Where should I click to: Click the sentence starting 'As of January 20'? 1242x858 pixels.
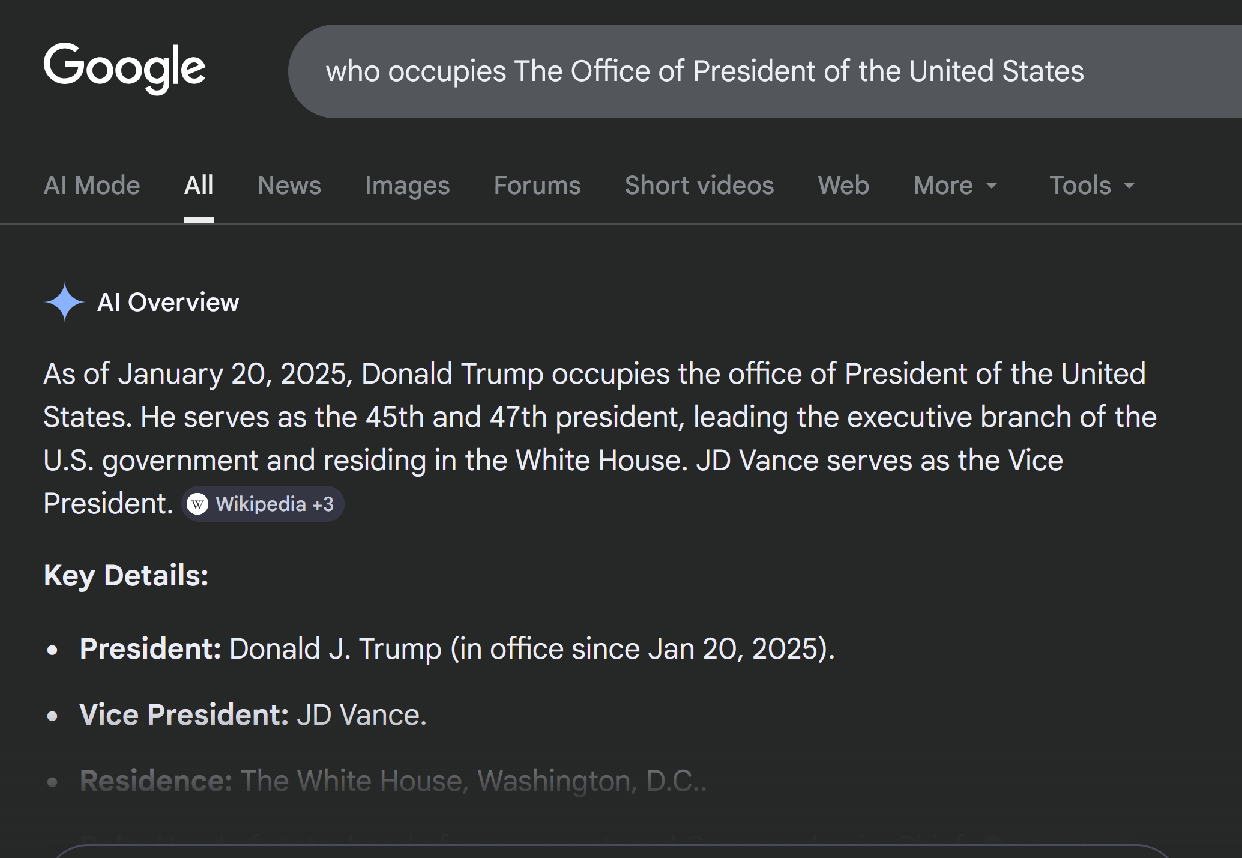click(594, 374)
